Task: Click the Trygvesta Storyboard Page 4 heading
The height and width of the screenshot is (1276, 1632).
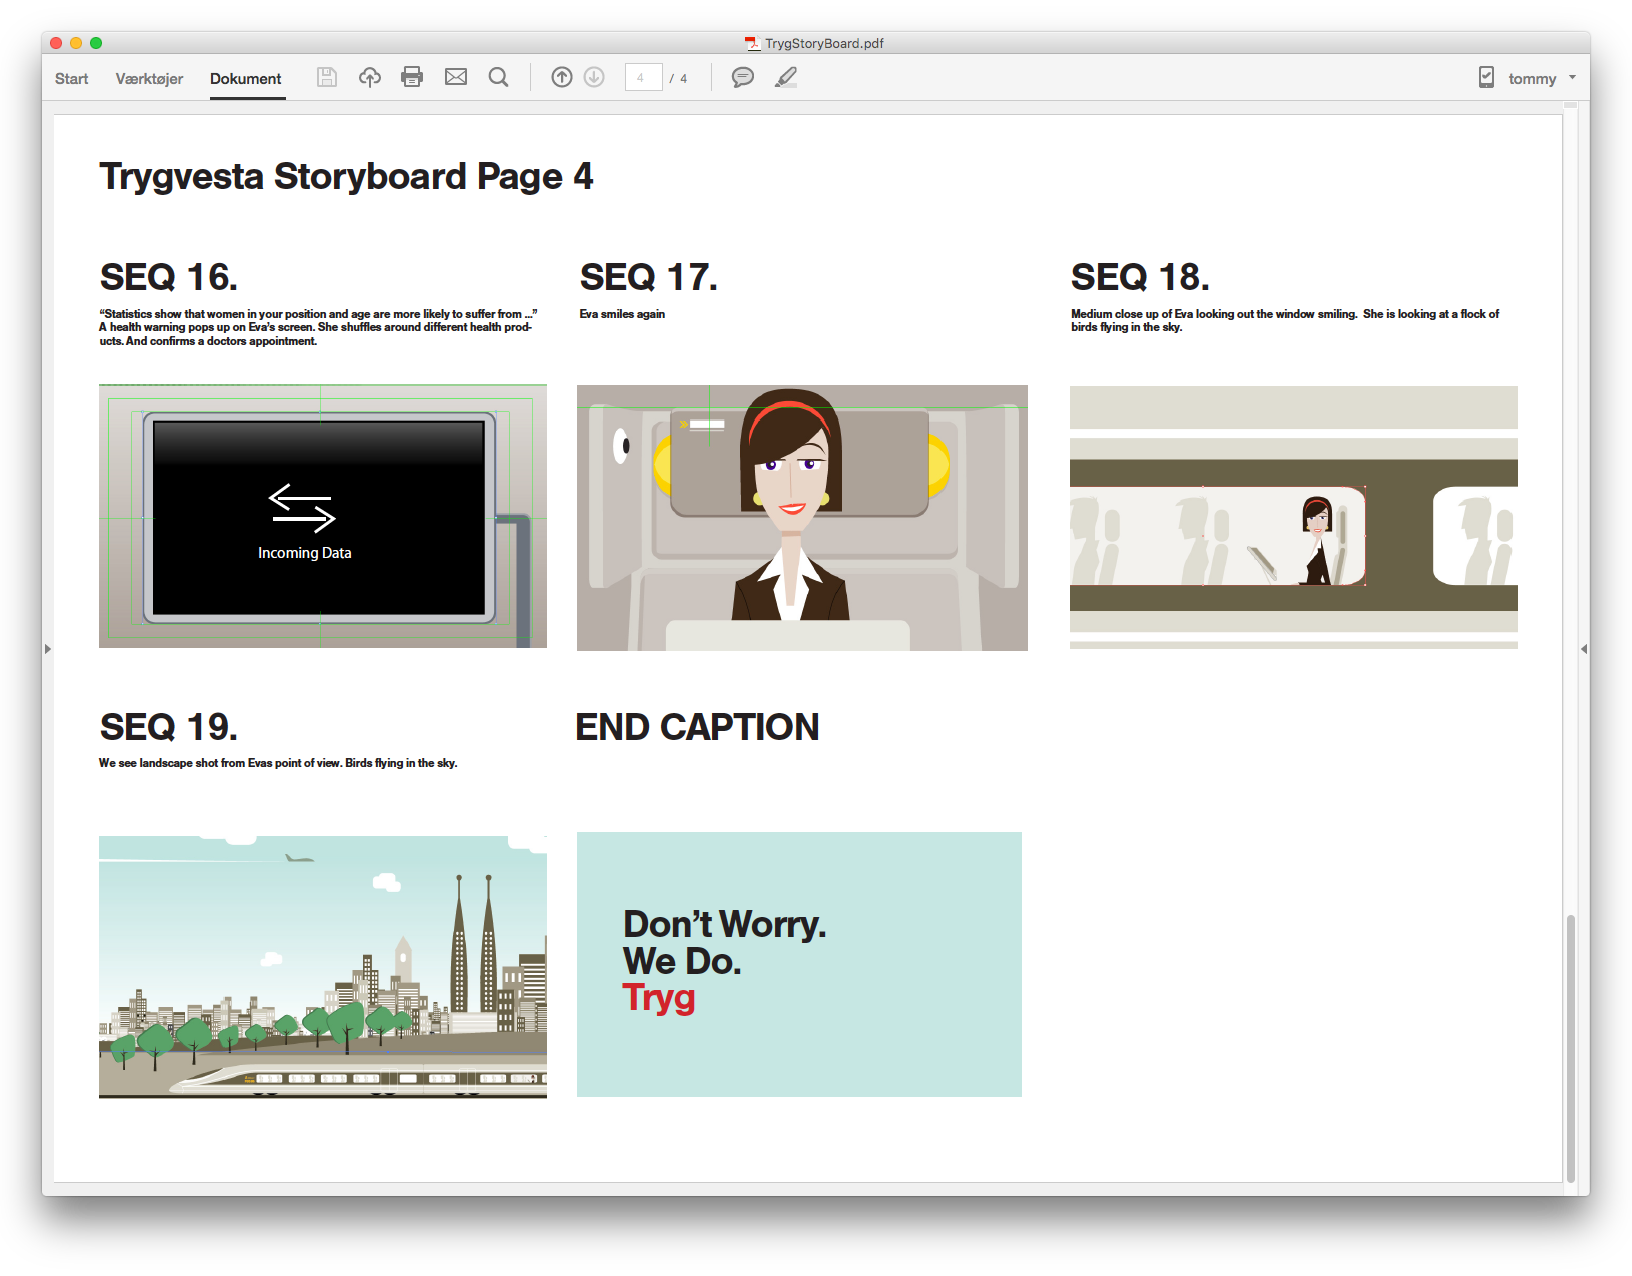Action: point(346,177)
